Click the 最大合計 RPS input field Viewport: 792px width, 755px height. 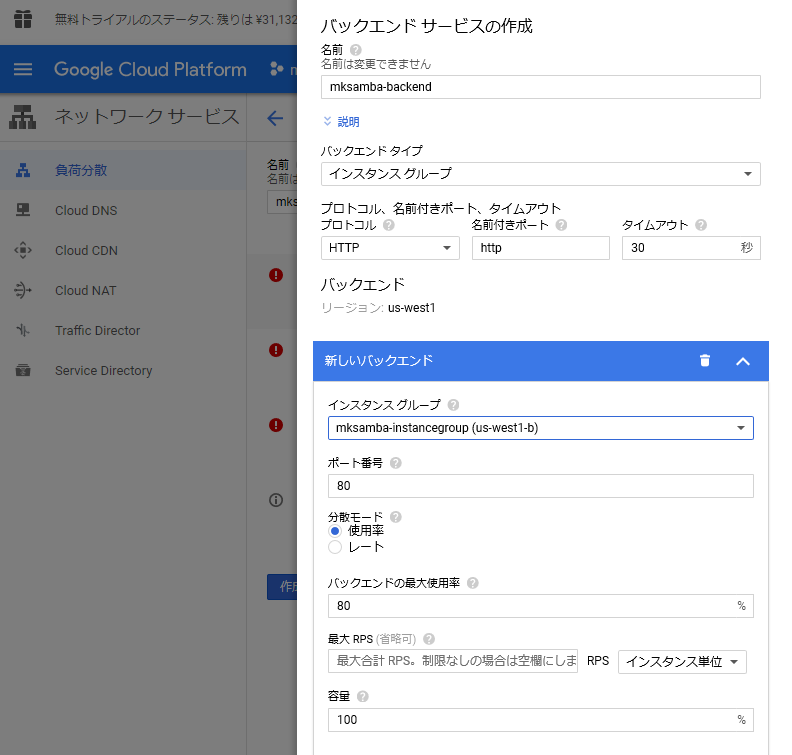point(453,662)
